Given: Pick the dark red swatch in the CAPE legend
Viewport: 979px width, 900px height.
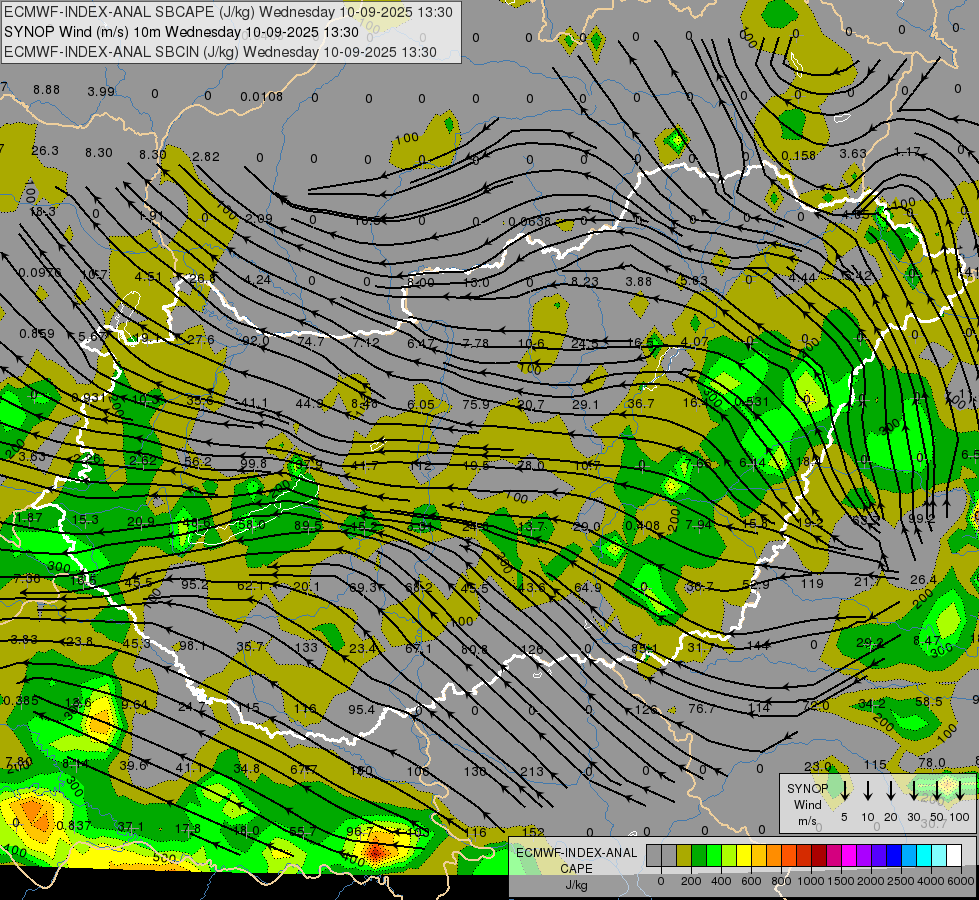Looking at the screenshot, I should 819,856.
